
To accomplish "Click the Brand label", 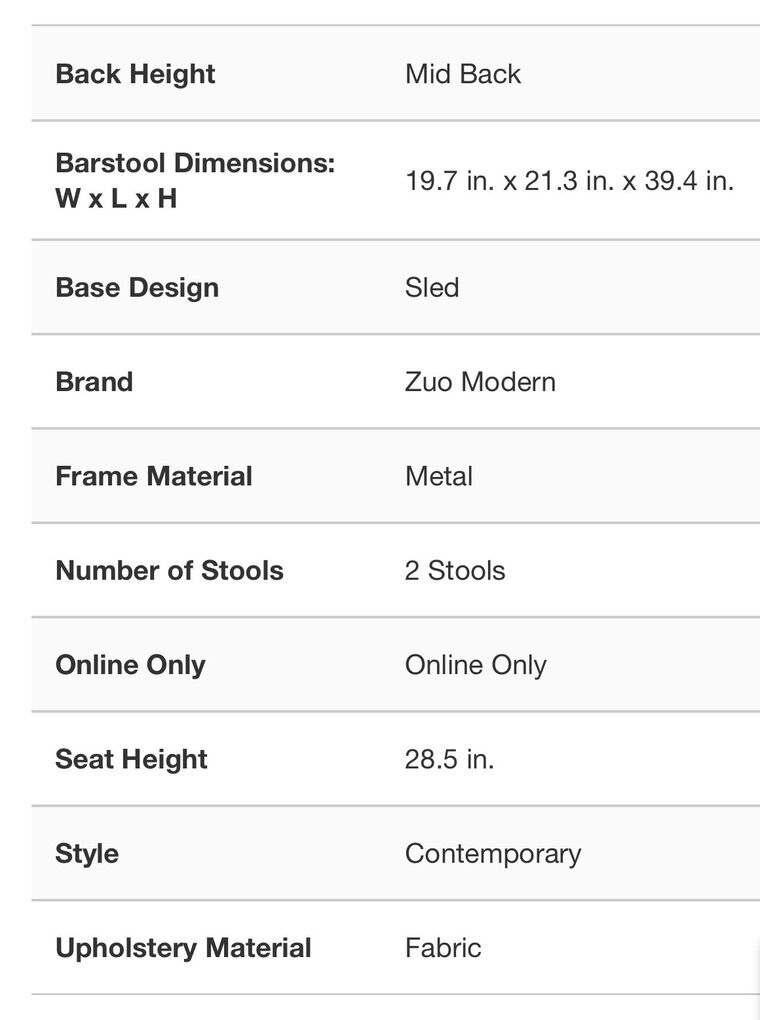I will (x=94, y=382).
